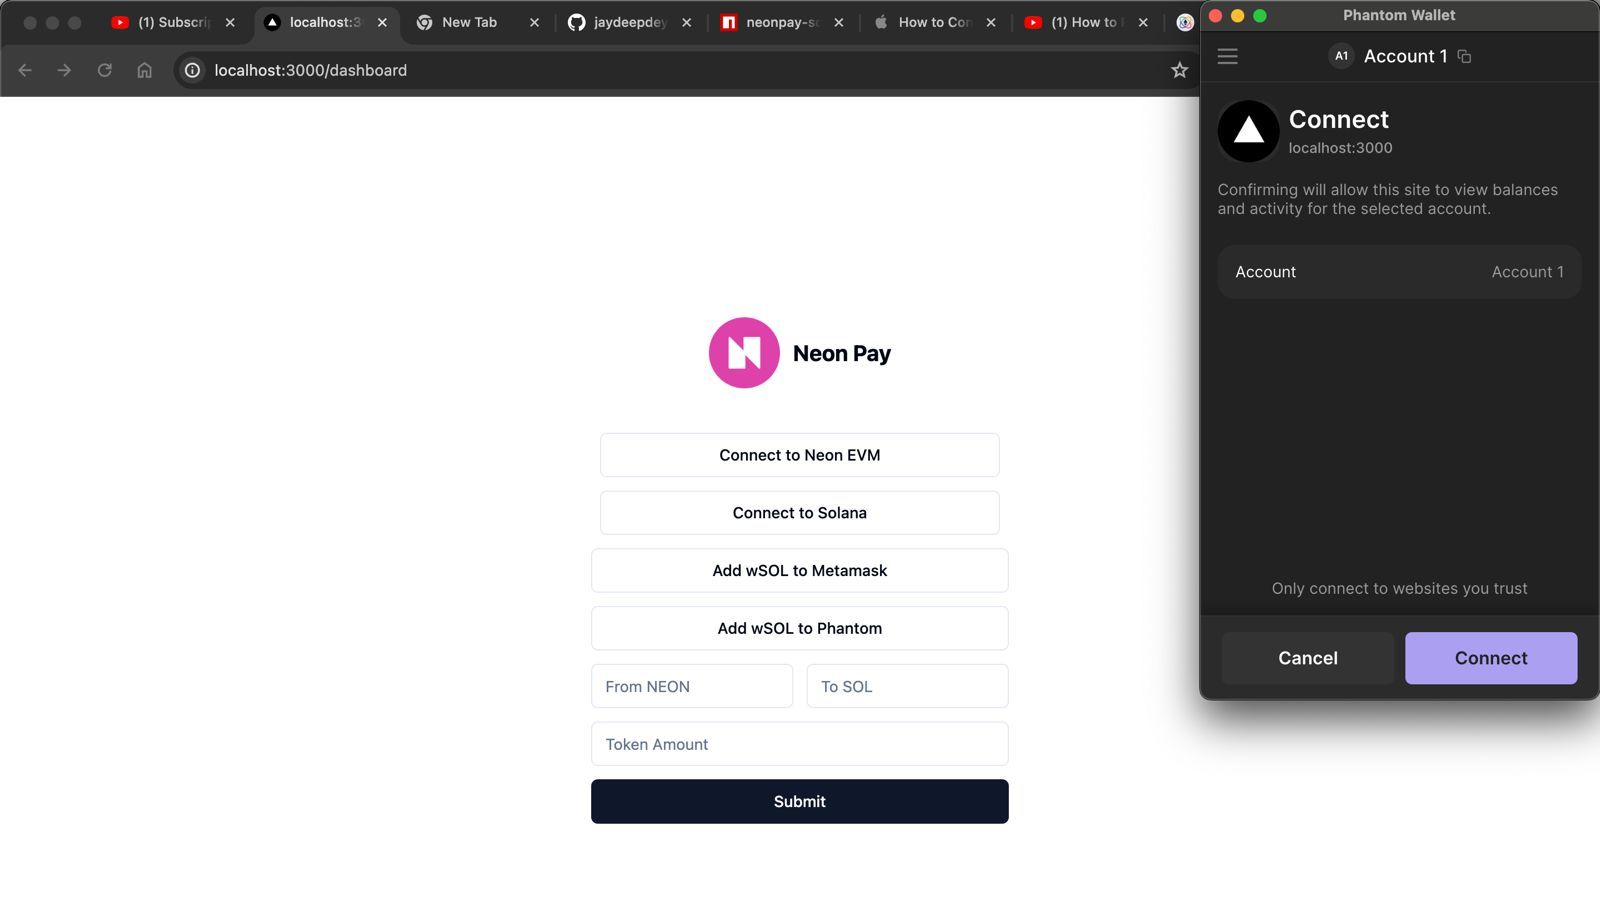Click the black triangle site logo in Phantom
1600x920 pixels.
click(1248, 131)
